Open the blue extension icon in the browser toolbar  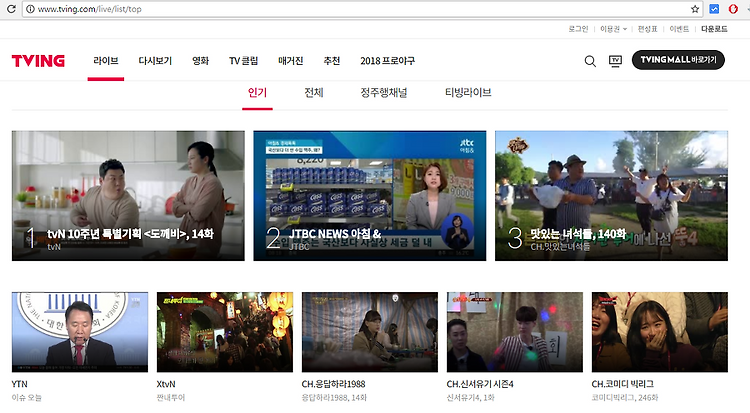pos(714,9)
